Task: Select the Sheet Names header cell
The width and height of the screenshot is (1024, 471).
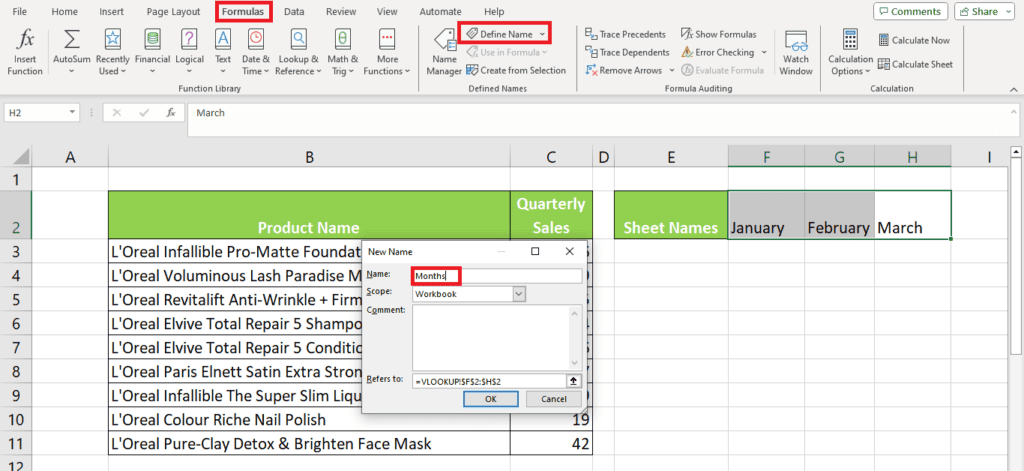Action: click(671, 215)
